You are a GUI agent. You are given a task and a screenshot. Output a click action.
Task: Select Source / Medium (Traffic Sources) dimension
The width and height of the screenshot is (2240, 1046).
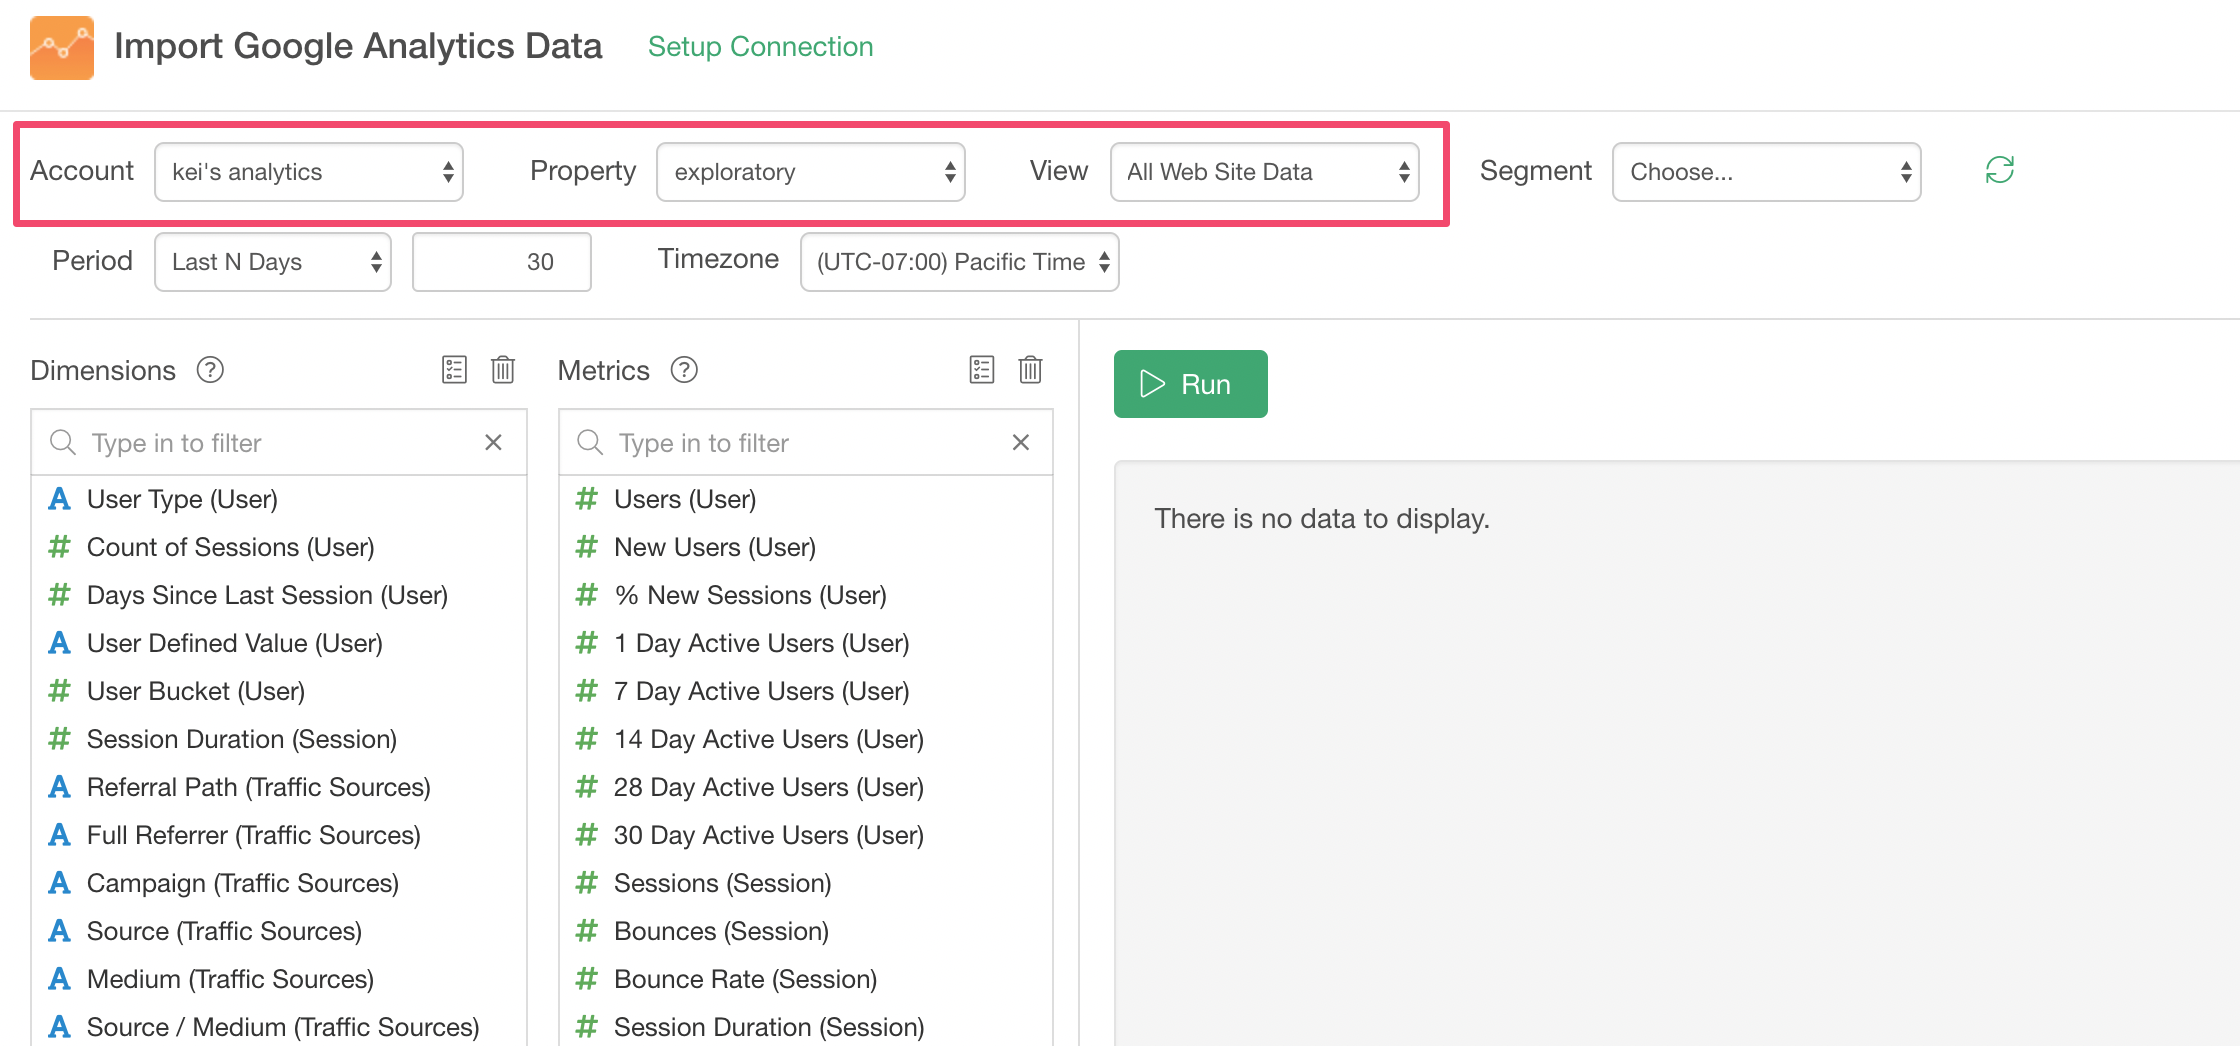pos(279,1027)
